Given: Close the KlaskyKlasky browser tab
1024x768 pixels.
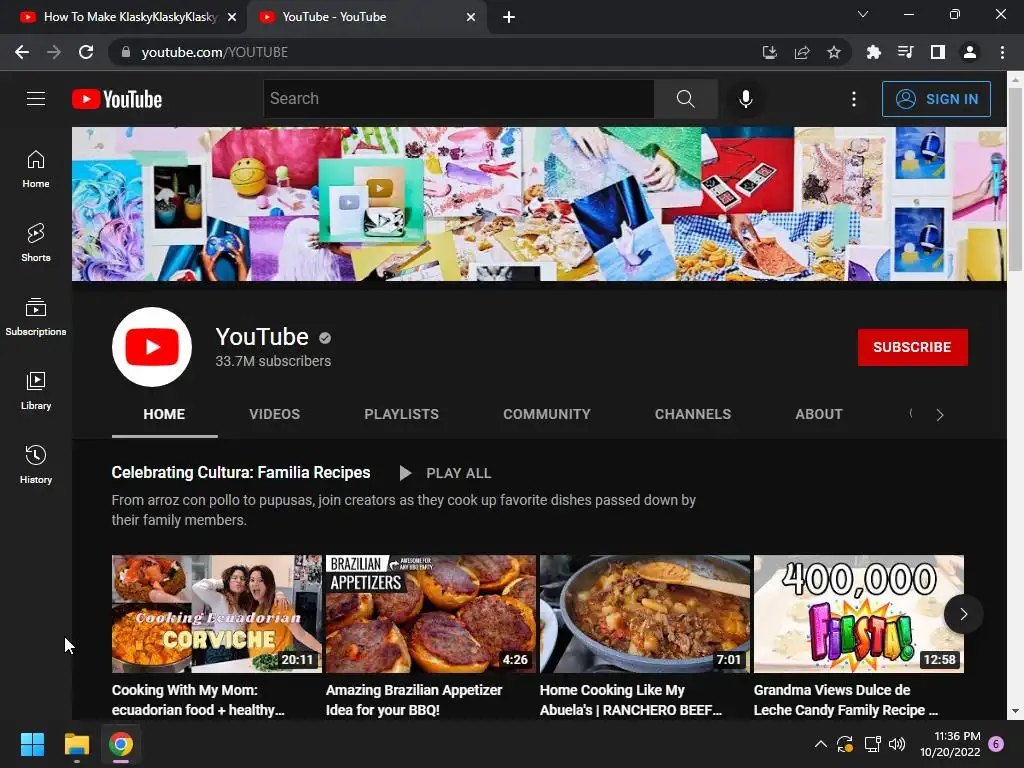Looking at the screenshot, I should pyautogui.click(x=232, y=17).
